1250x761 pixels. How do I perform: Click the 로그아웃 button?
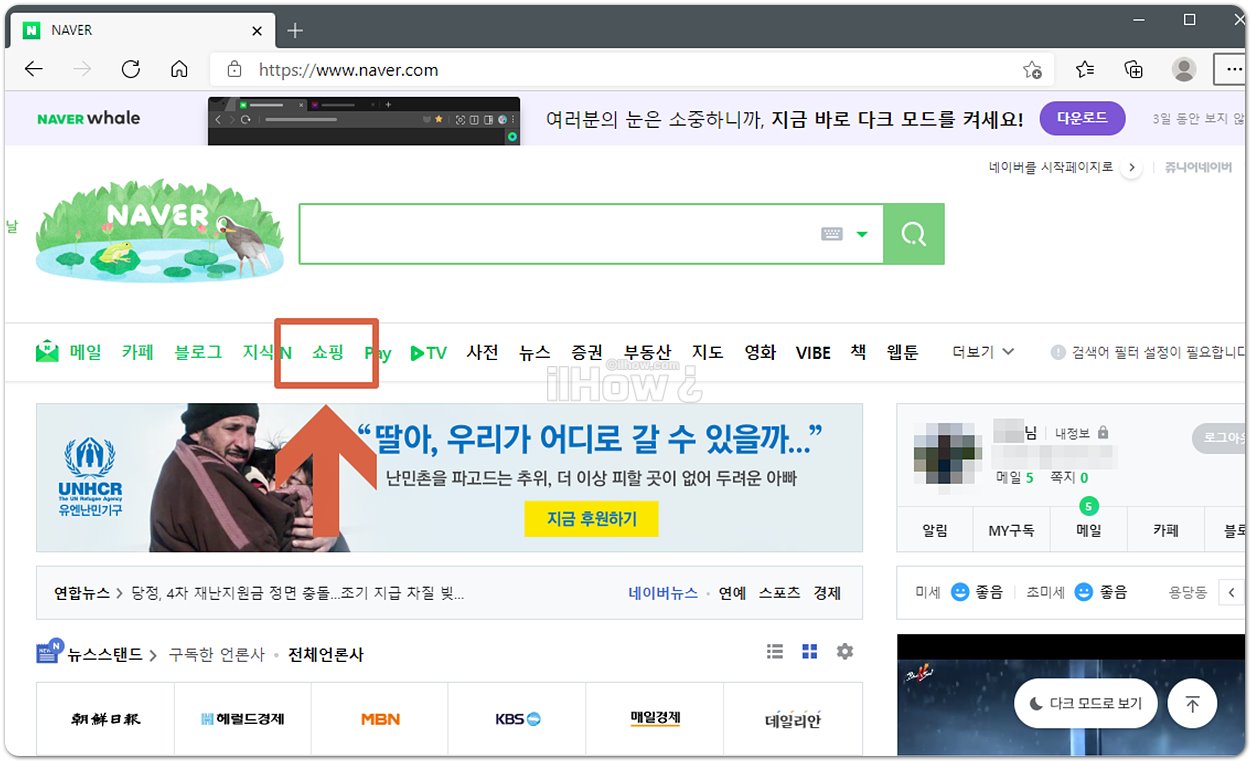[x=1220, y=437]
